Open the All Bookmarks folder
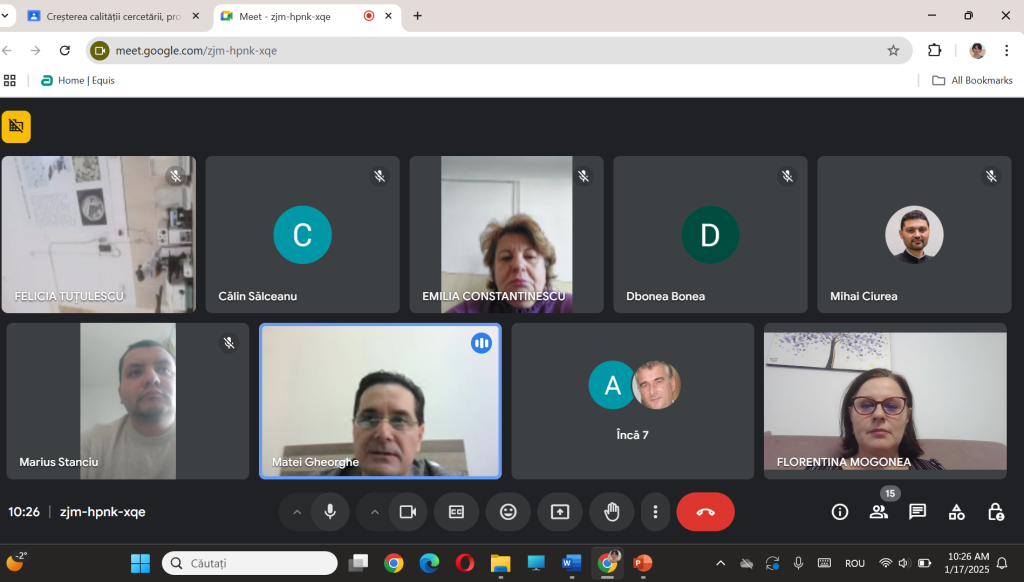Viewport: 1024px width, 582px height. [971, 80]
